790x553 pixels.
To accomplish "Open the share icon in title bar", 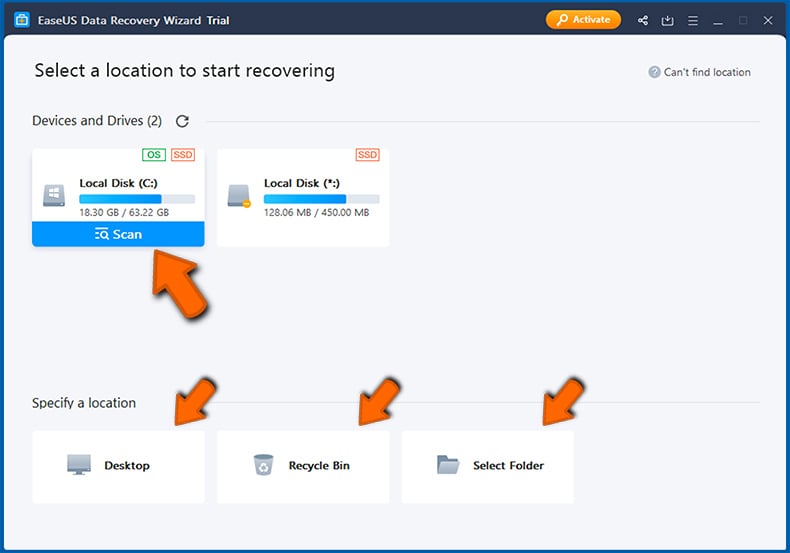I will [x=643, y=21].
